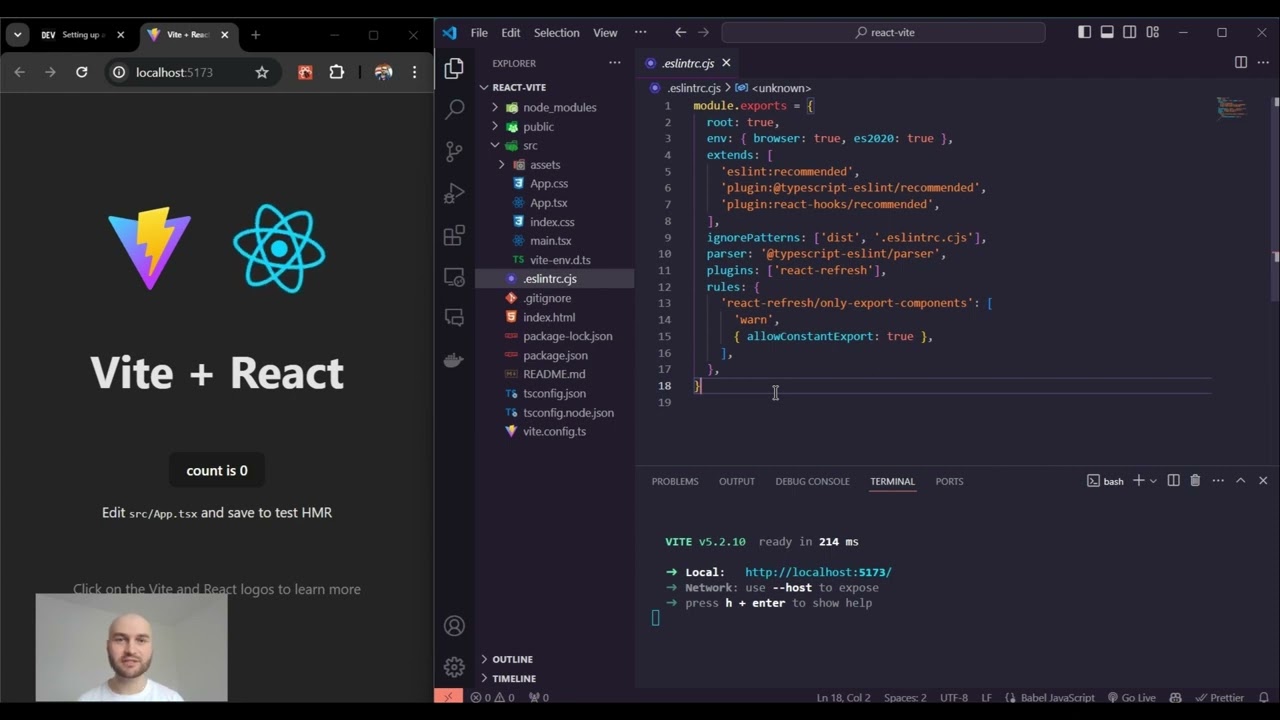The width and height of the screenshot is (1280, 720).
Task: Open the http://localhost:5173/ terminal link
Action: coord(818,572)
